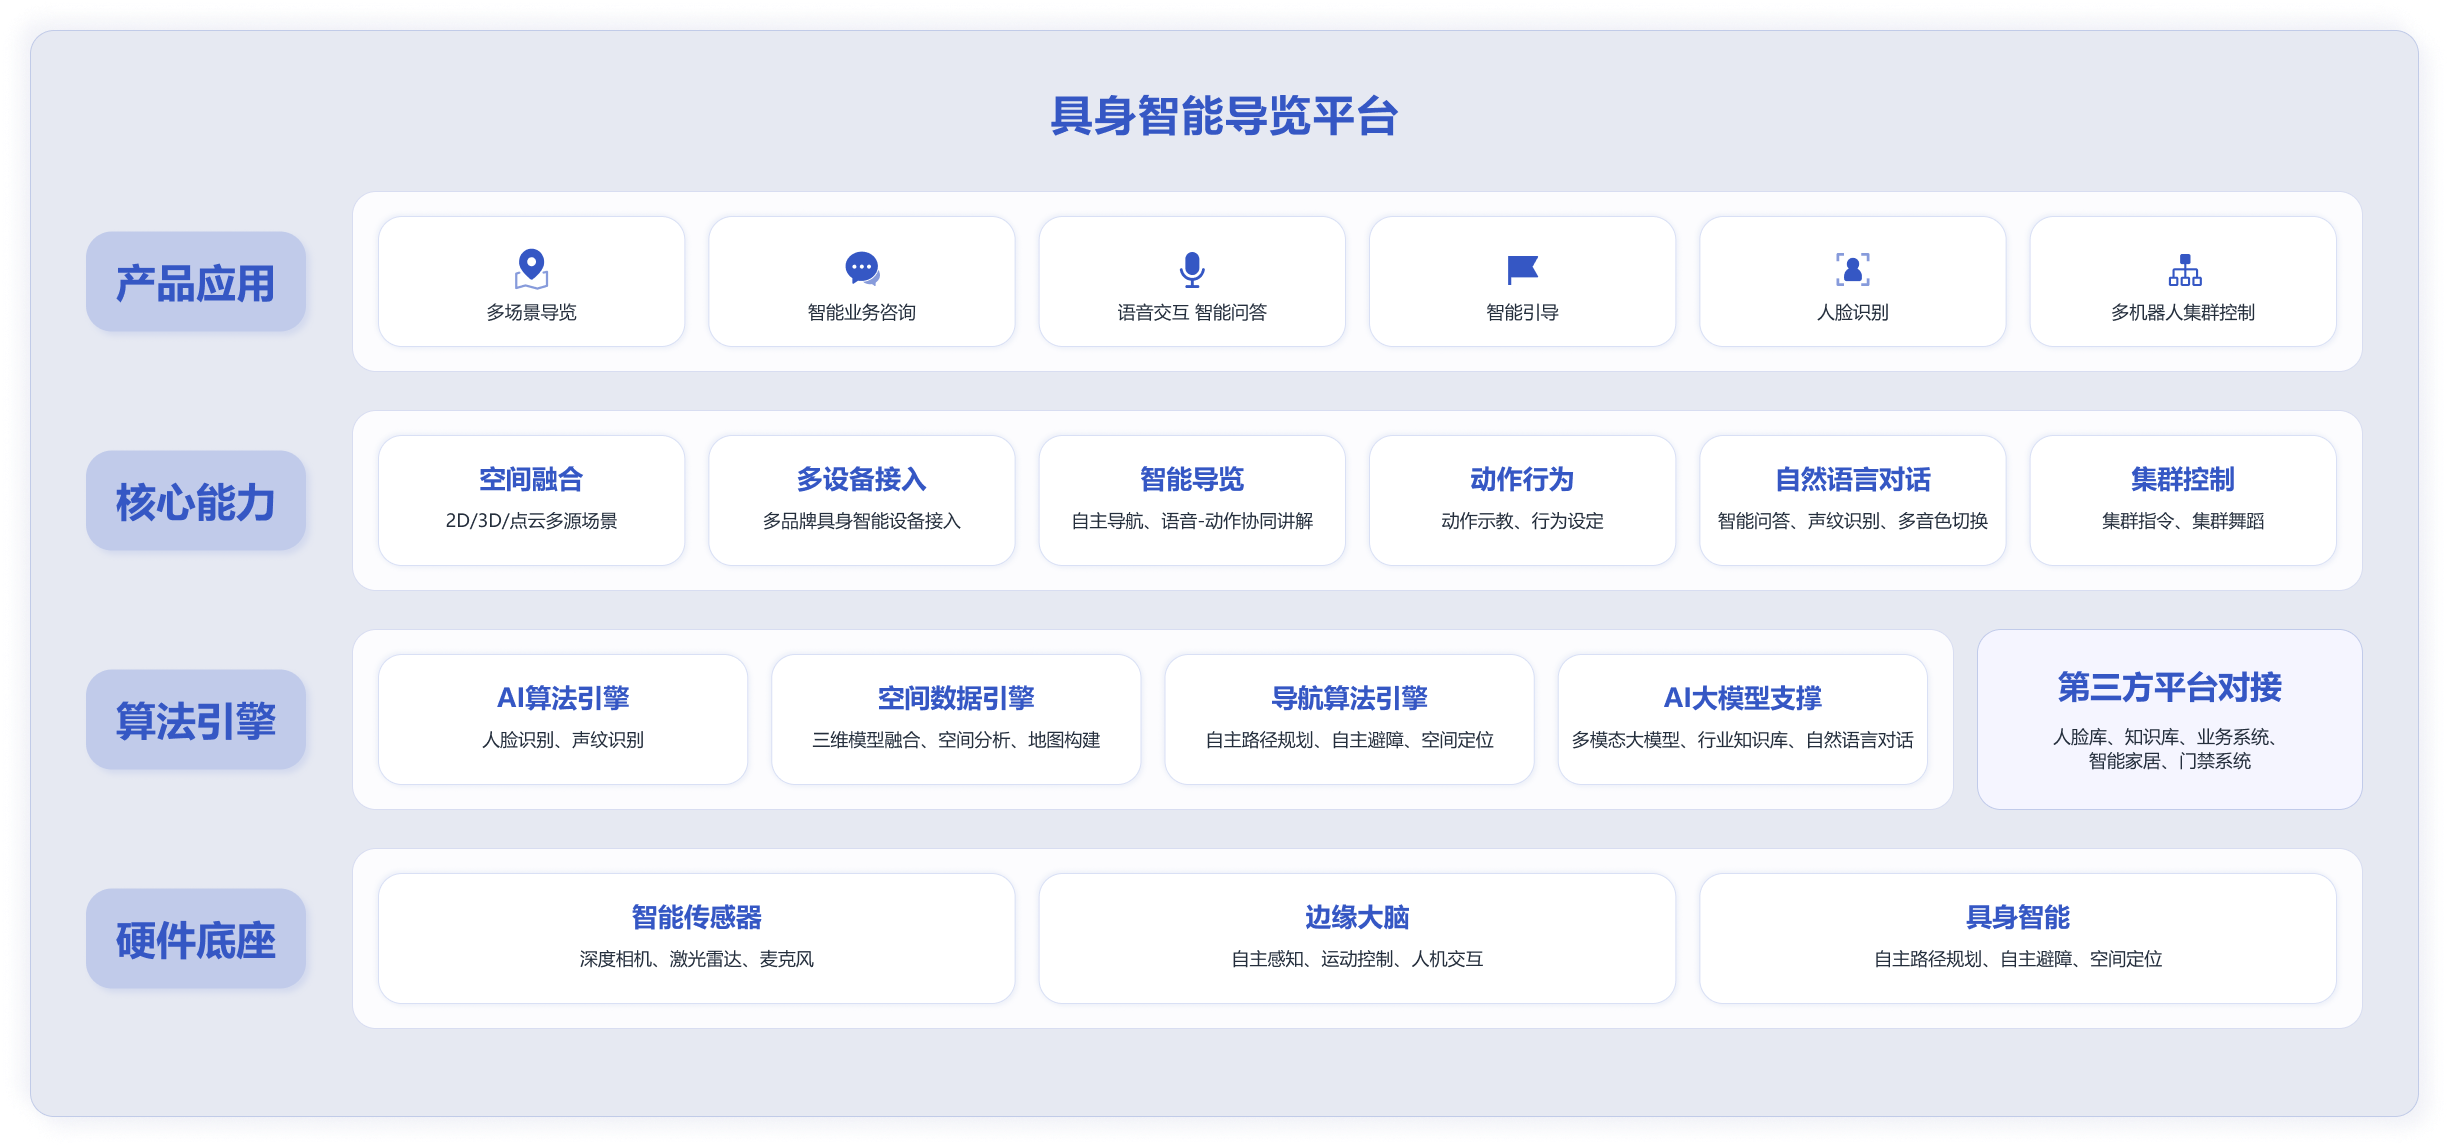Click the 智能导览 capability card
The width and height of the screenshot is (2449, 1147).
(x=1191, y=500)
